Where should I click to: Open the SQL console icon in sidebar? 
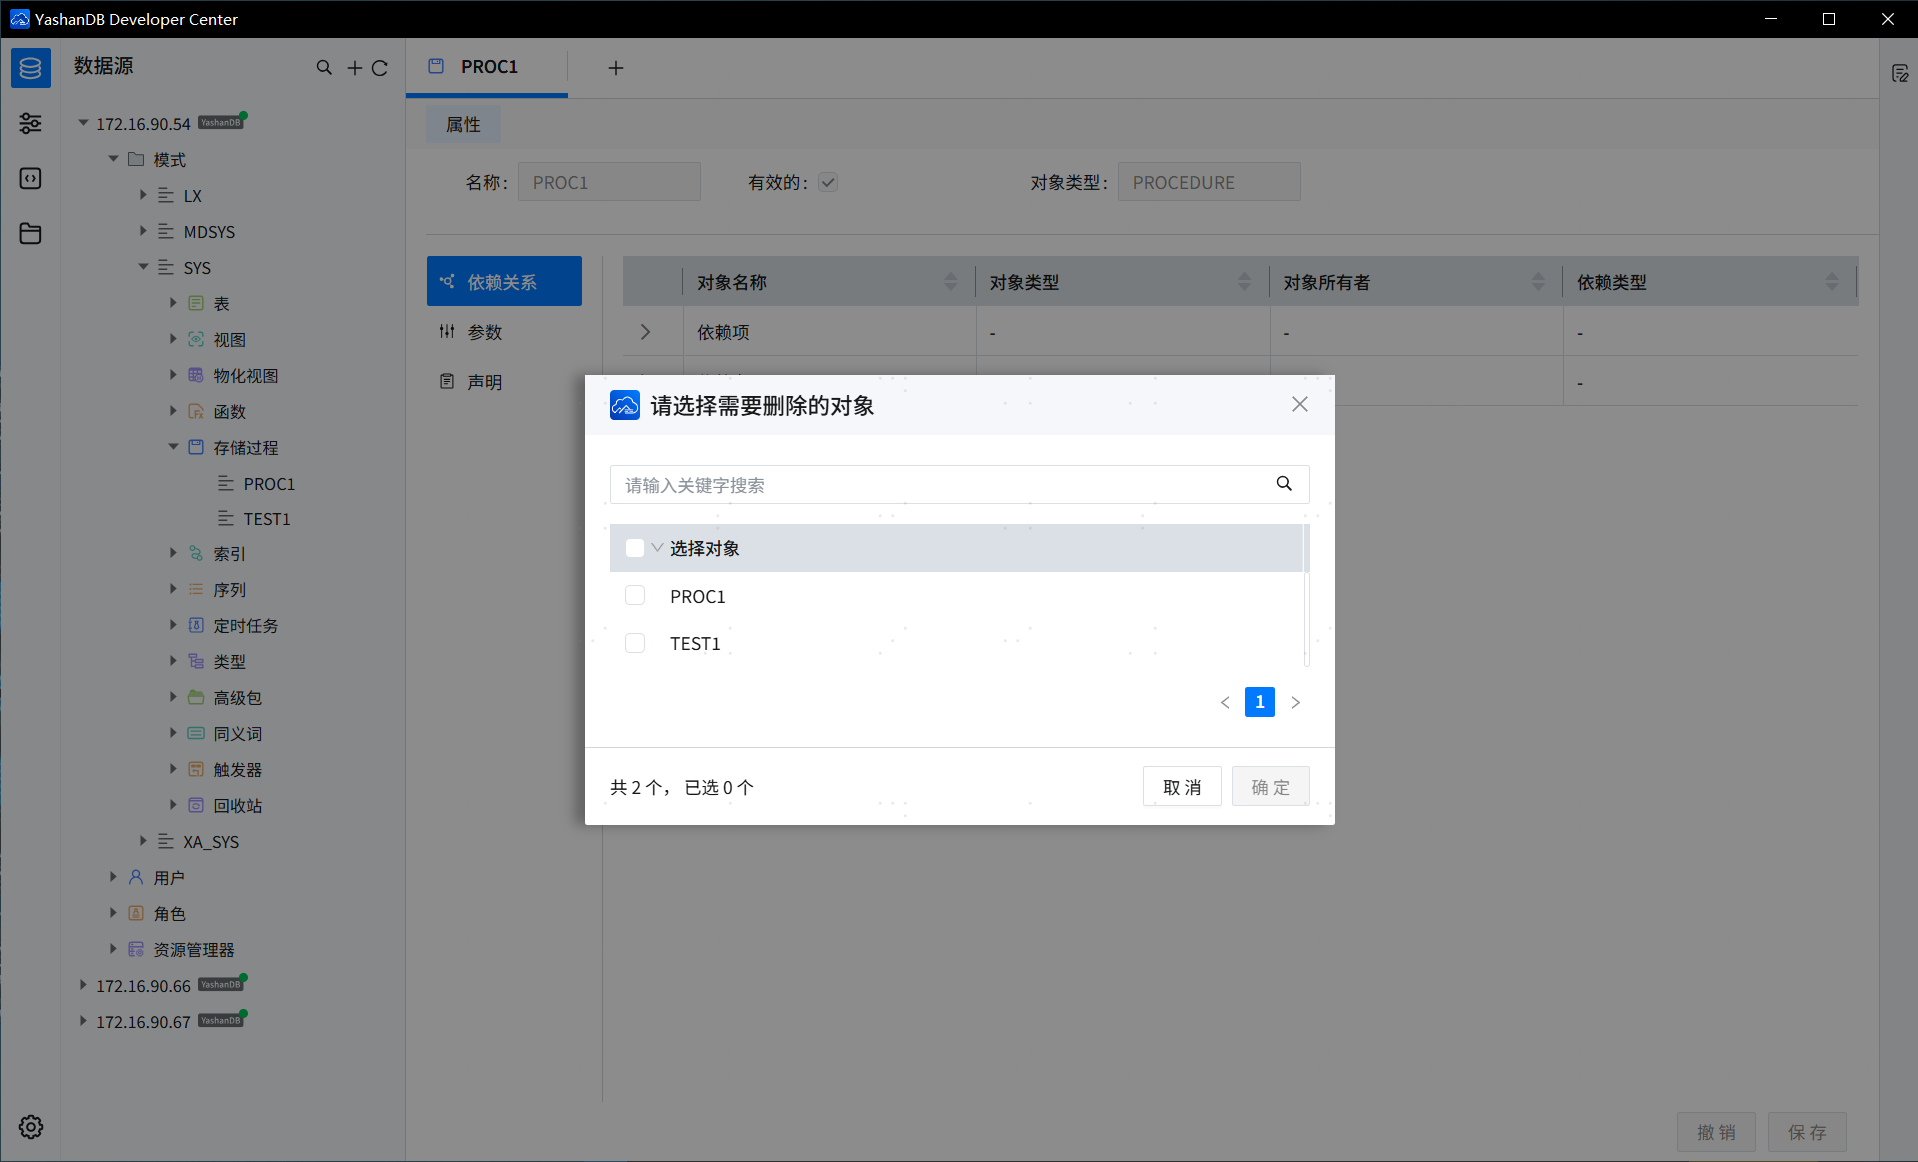point(30,178)
